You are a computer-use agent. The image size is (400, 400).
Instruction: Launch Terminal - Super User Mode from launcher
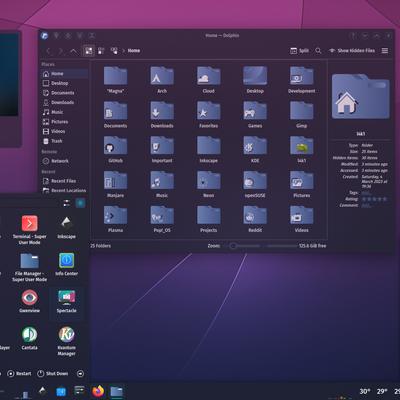[30, 230]
